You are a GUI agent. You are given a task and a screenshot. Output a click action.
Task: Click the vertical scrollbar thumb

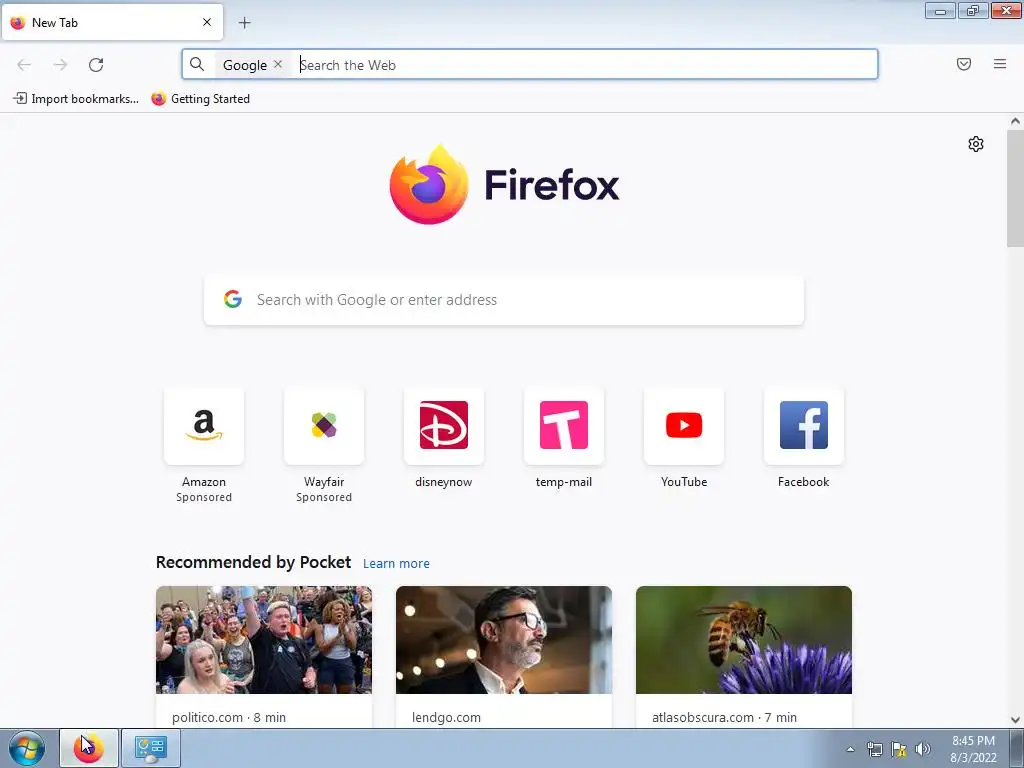pyautogui.click(x=1015, y=188)
